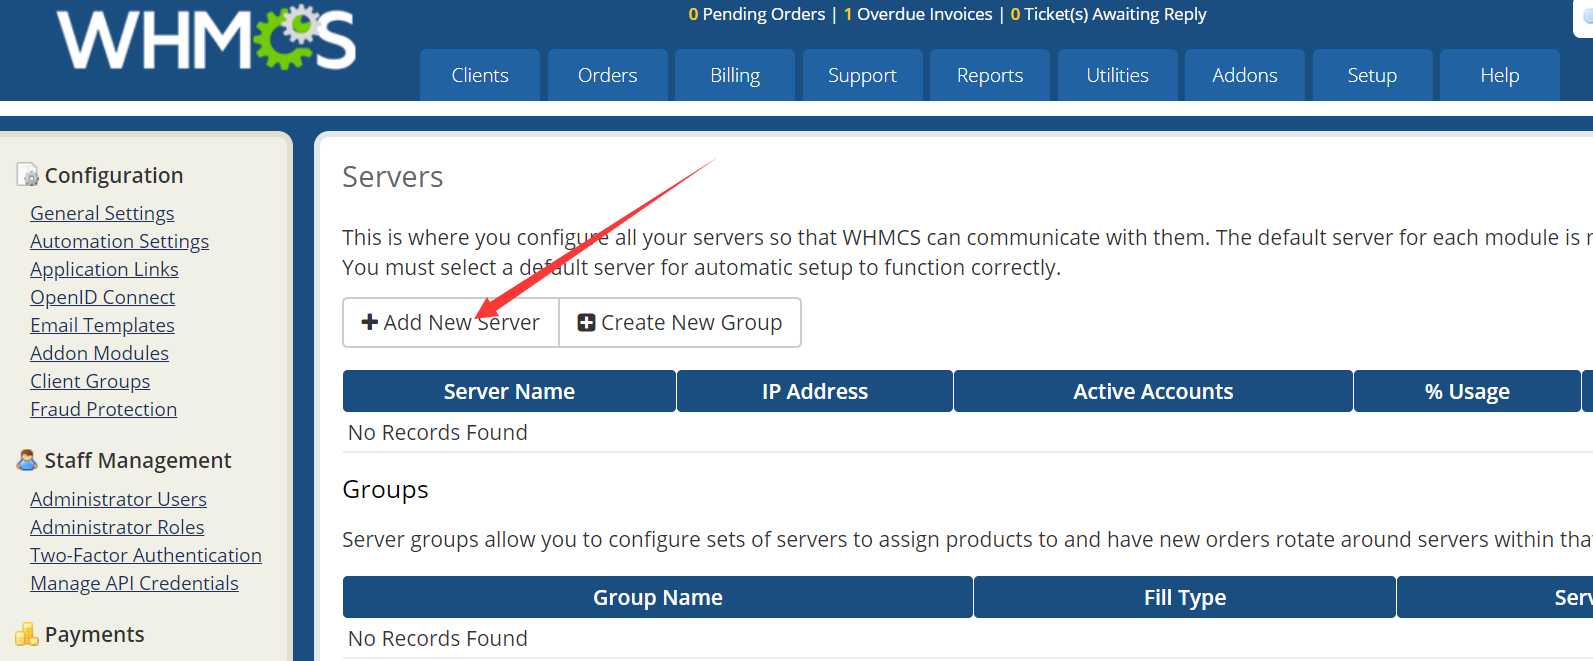
Task: Open Email Templates page
Action: (x=102, y=325)
